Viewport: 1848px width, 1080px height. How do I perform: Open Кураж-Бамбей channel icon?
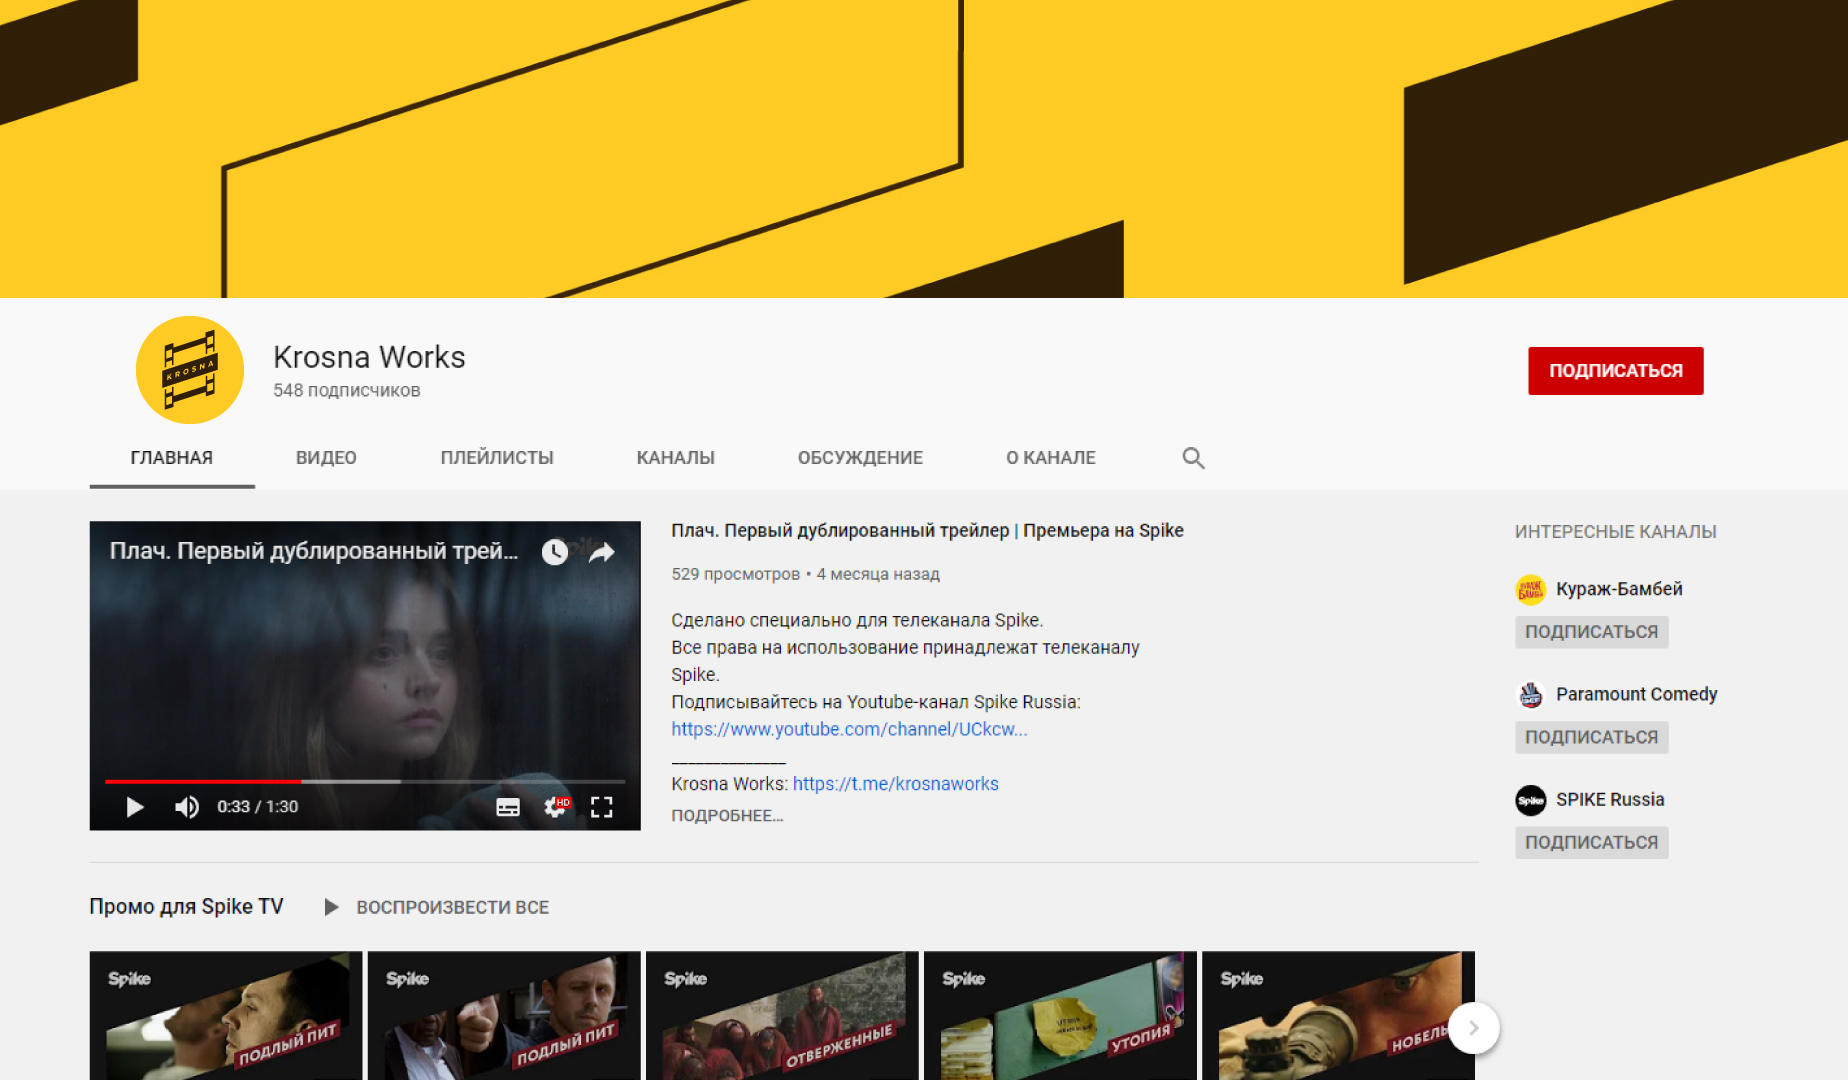(1531, 589)
